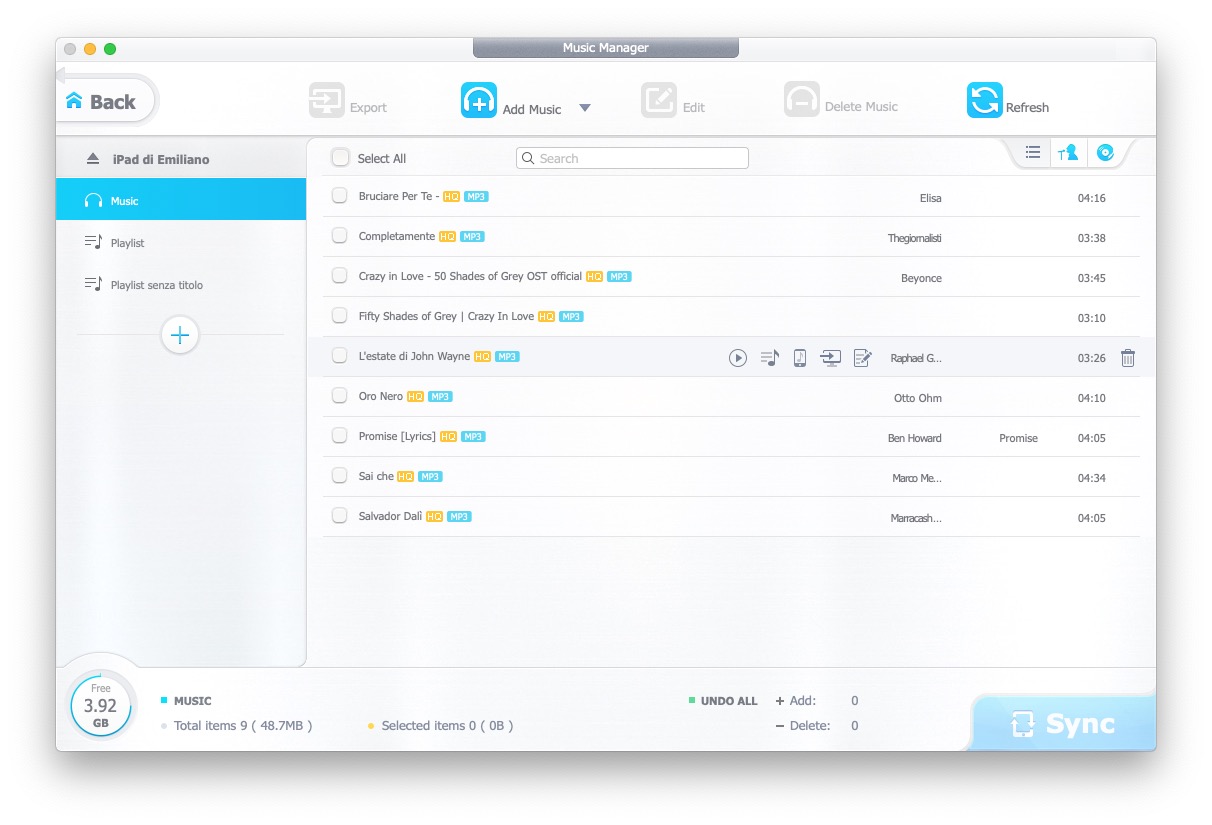Switch to album view disc icon

pos(1105,152)
